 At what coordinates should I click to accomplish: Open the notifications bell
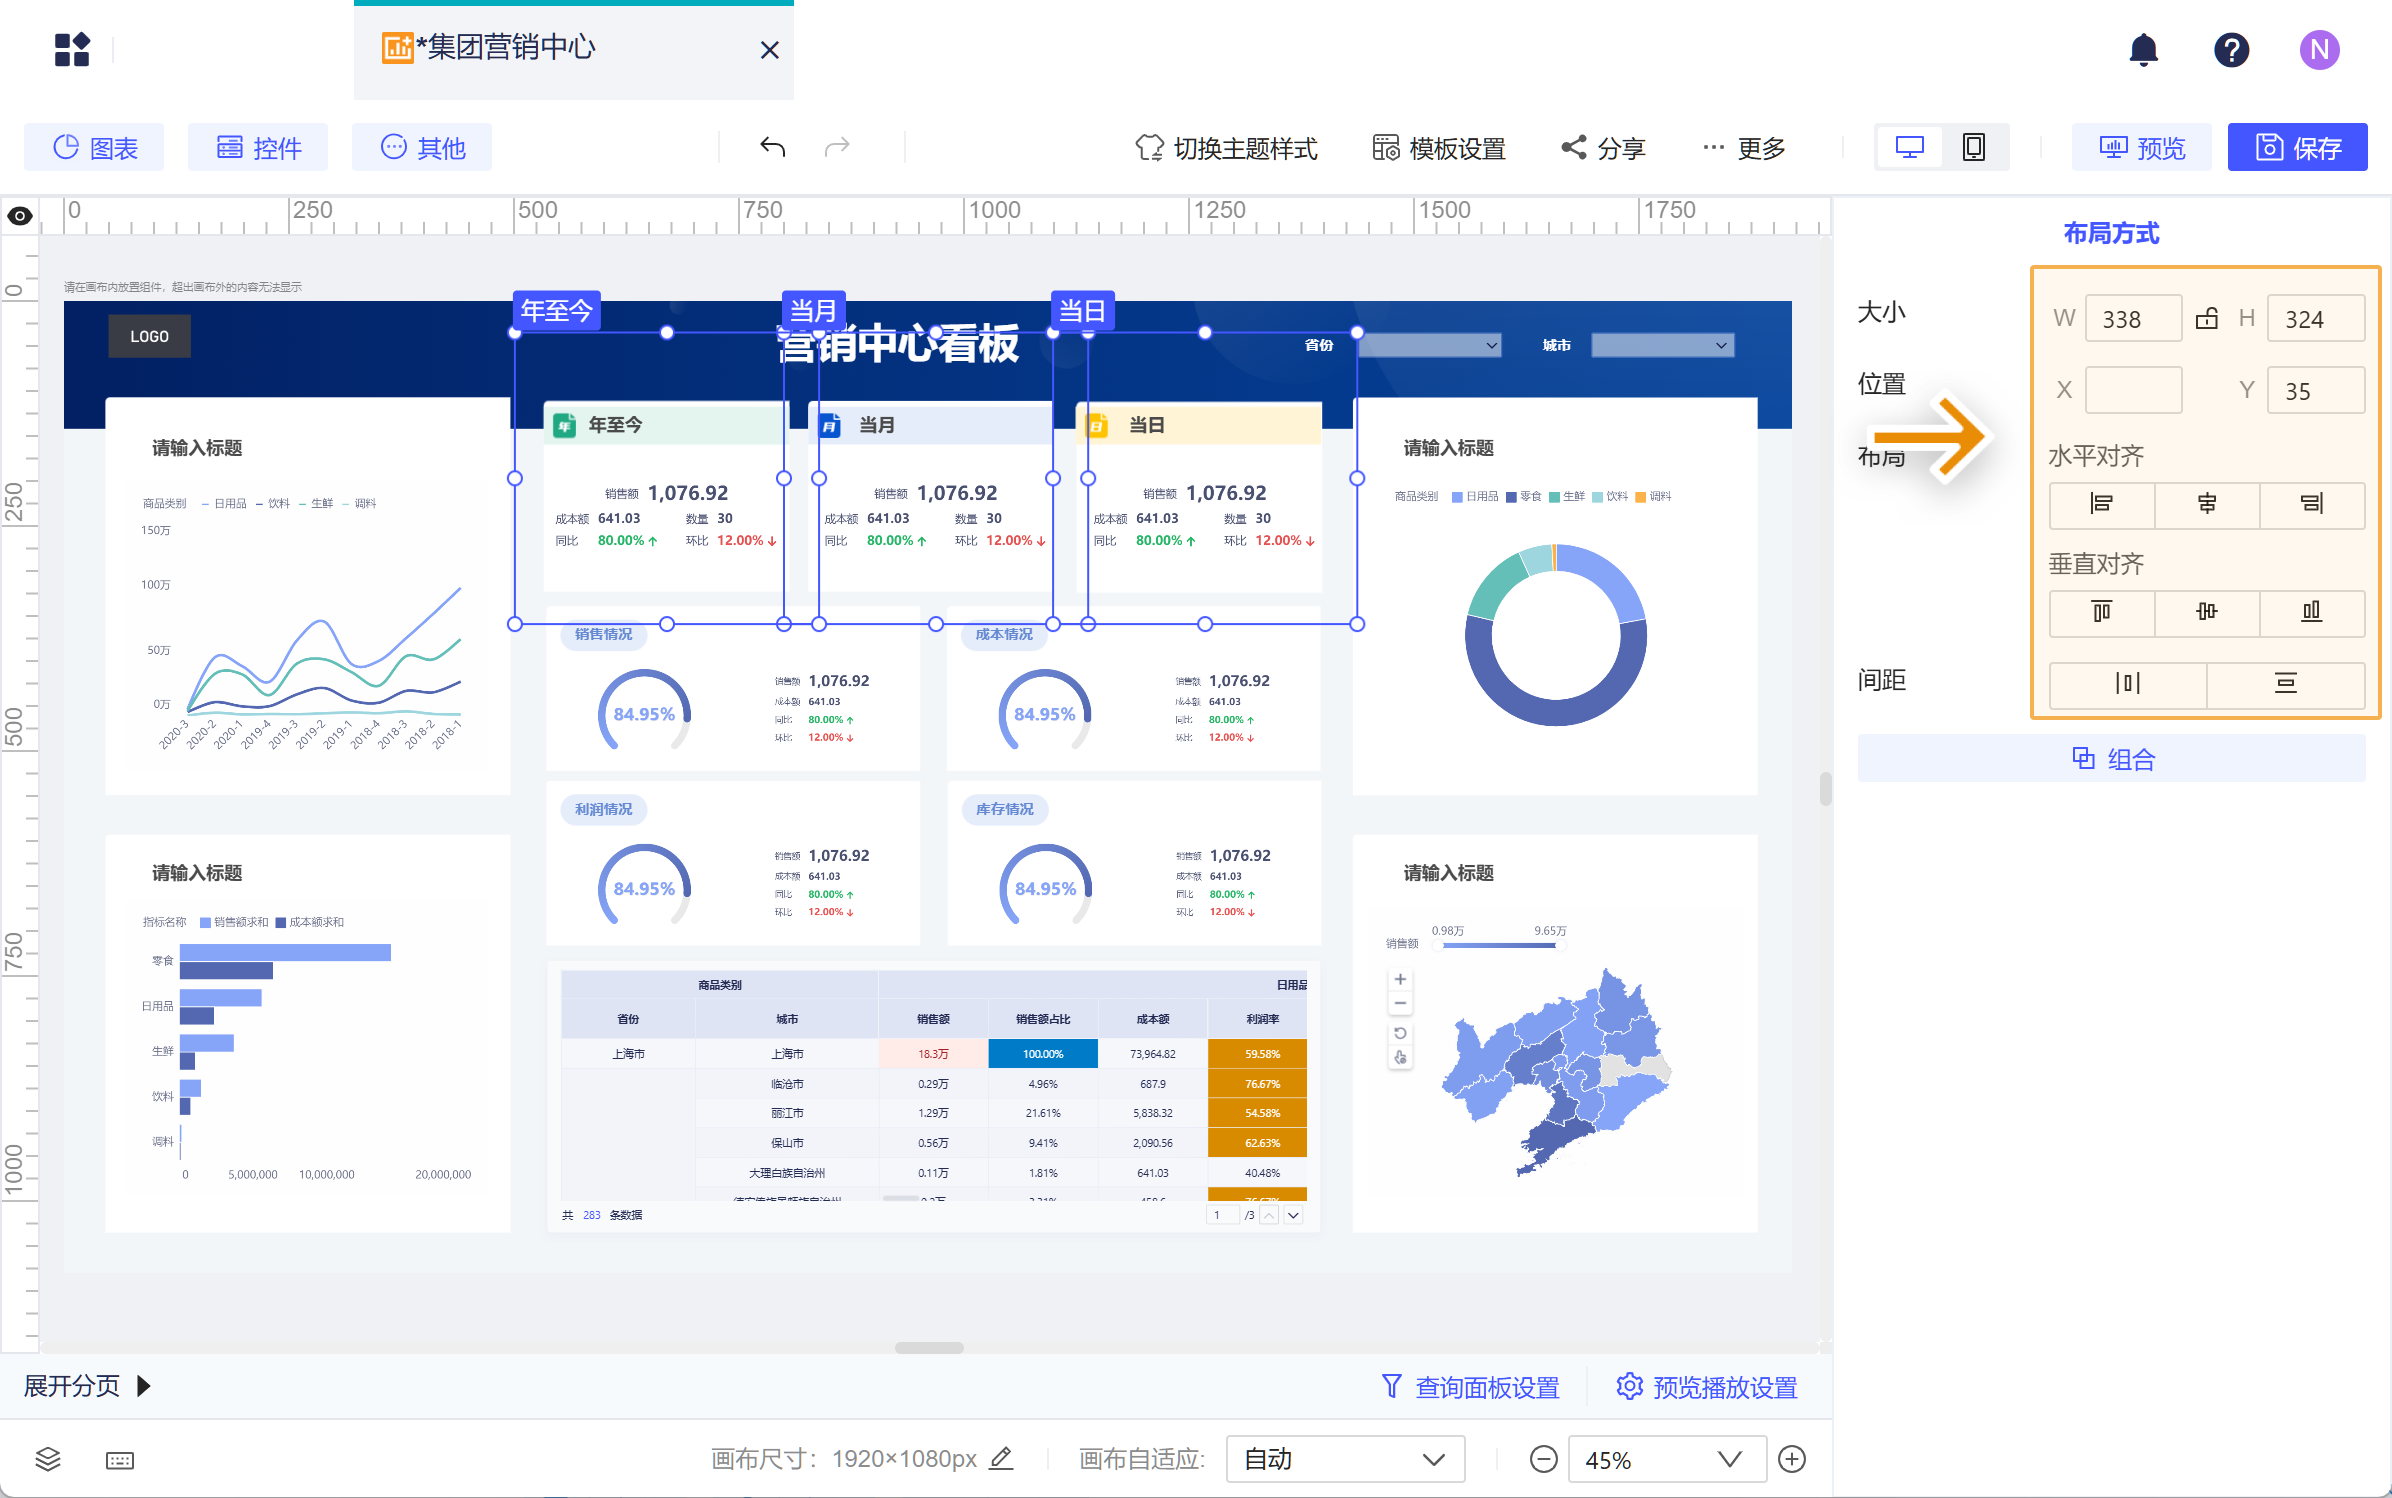(x=2143, y=50)
